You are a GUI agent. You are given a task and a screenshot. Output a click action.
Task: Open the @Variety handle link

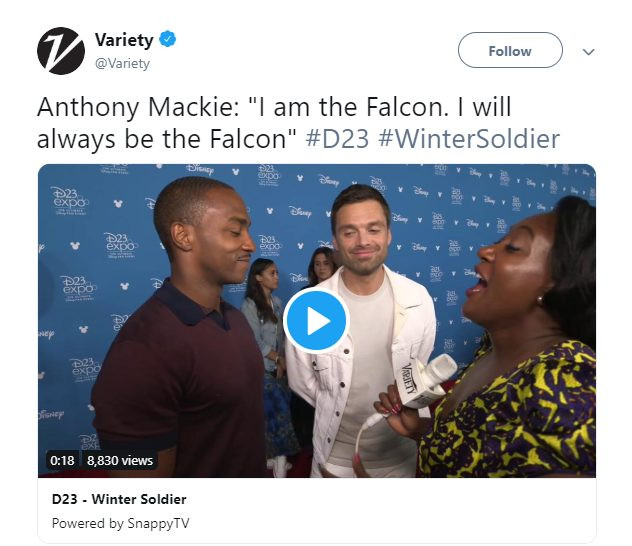tap(122, 64)
